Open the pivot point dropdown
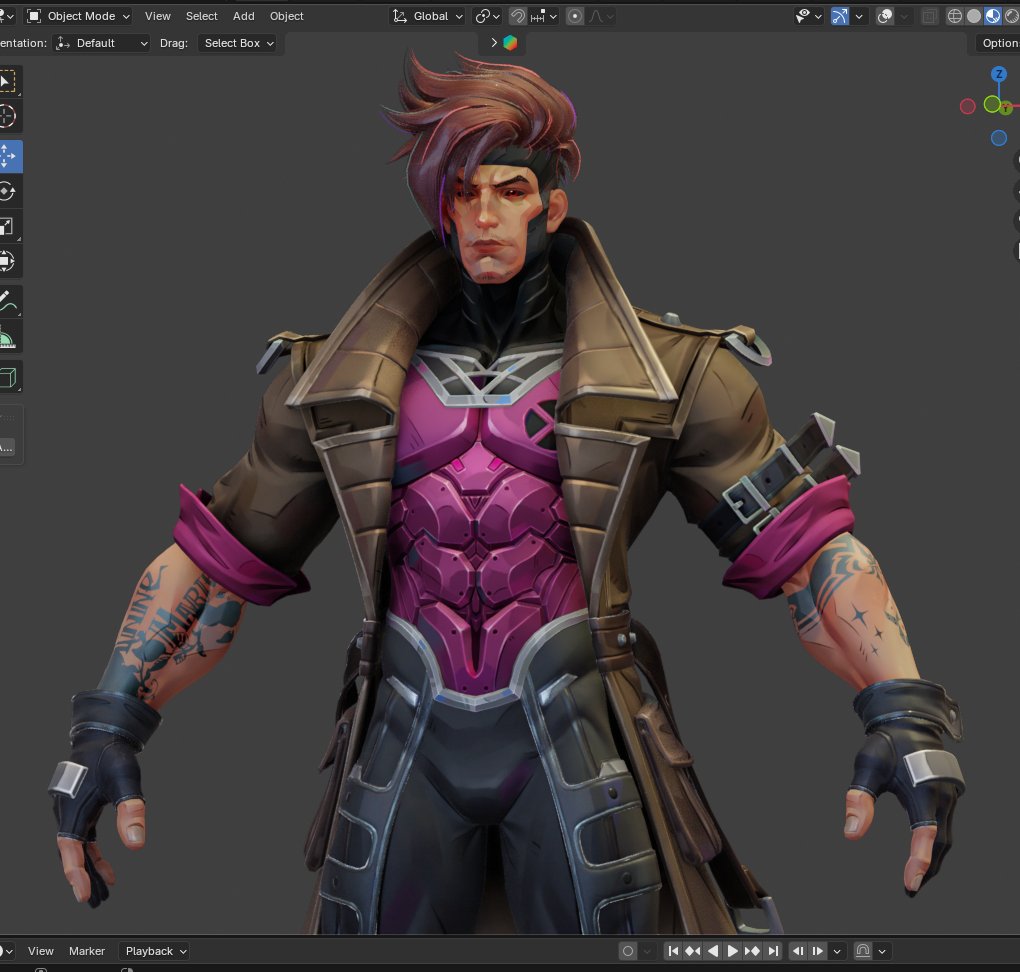 [x=487, y=16]
